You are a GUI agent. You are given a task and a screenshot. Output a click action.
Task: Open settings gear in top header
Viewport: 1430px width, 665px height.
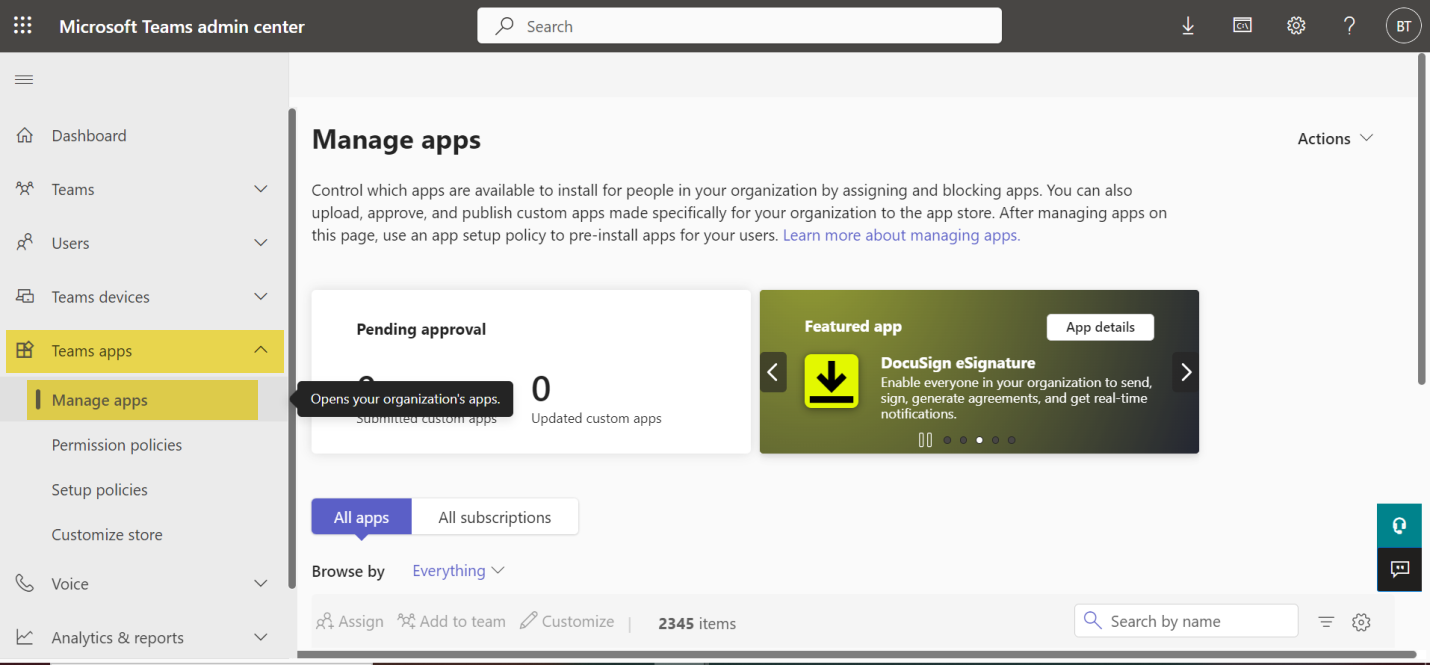coord(1296,26)
